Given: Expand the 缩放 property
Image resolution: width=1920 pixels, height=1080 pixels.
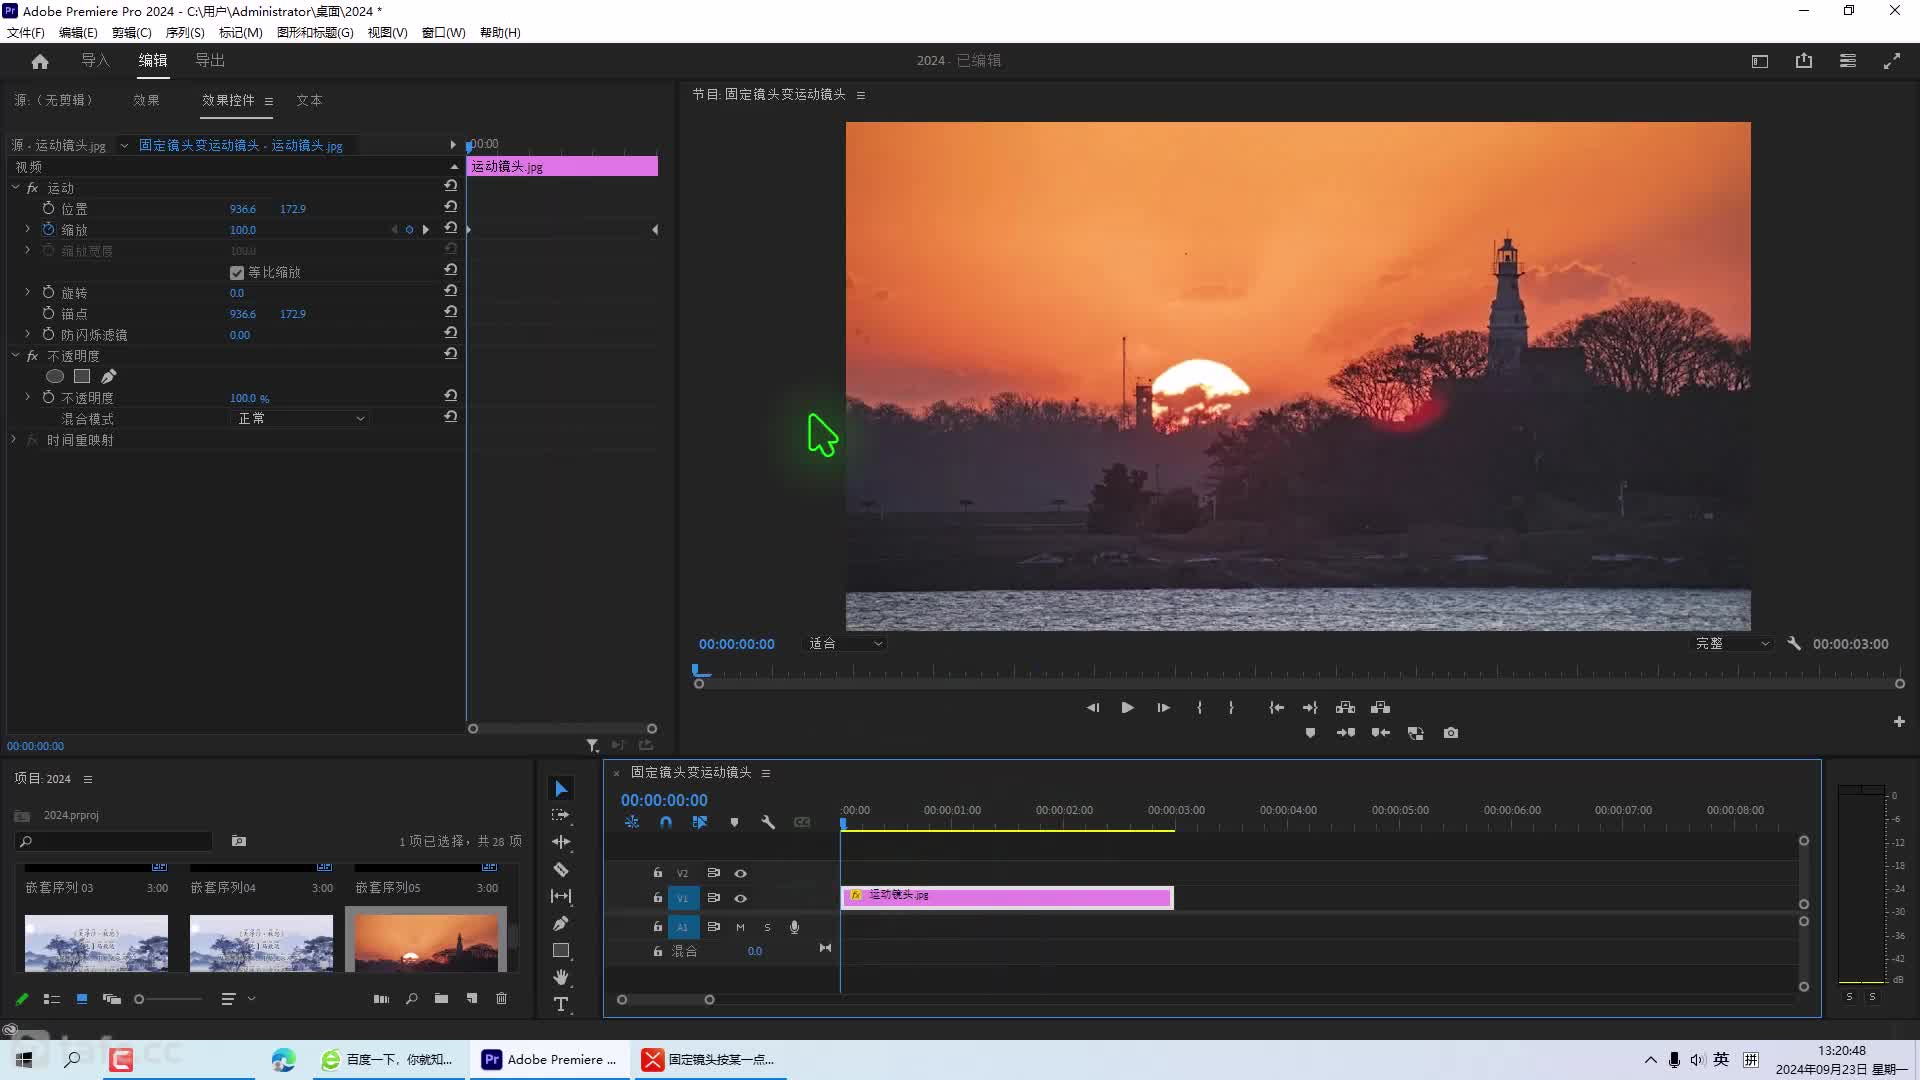Looking at the screenshot, I should (28, 229).
